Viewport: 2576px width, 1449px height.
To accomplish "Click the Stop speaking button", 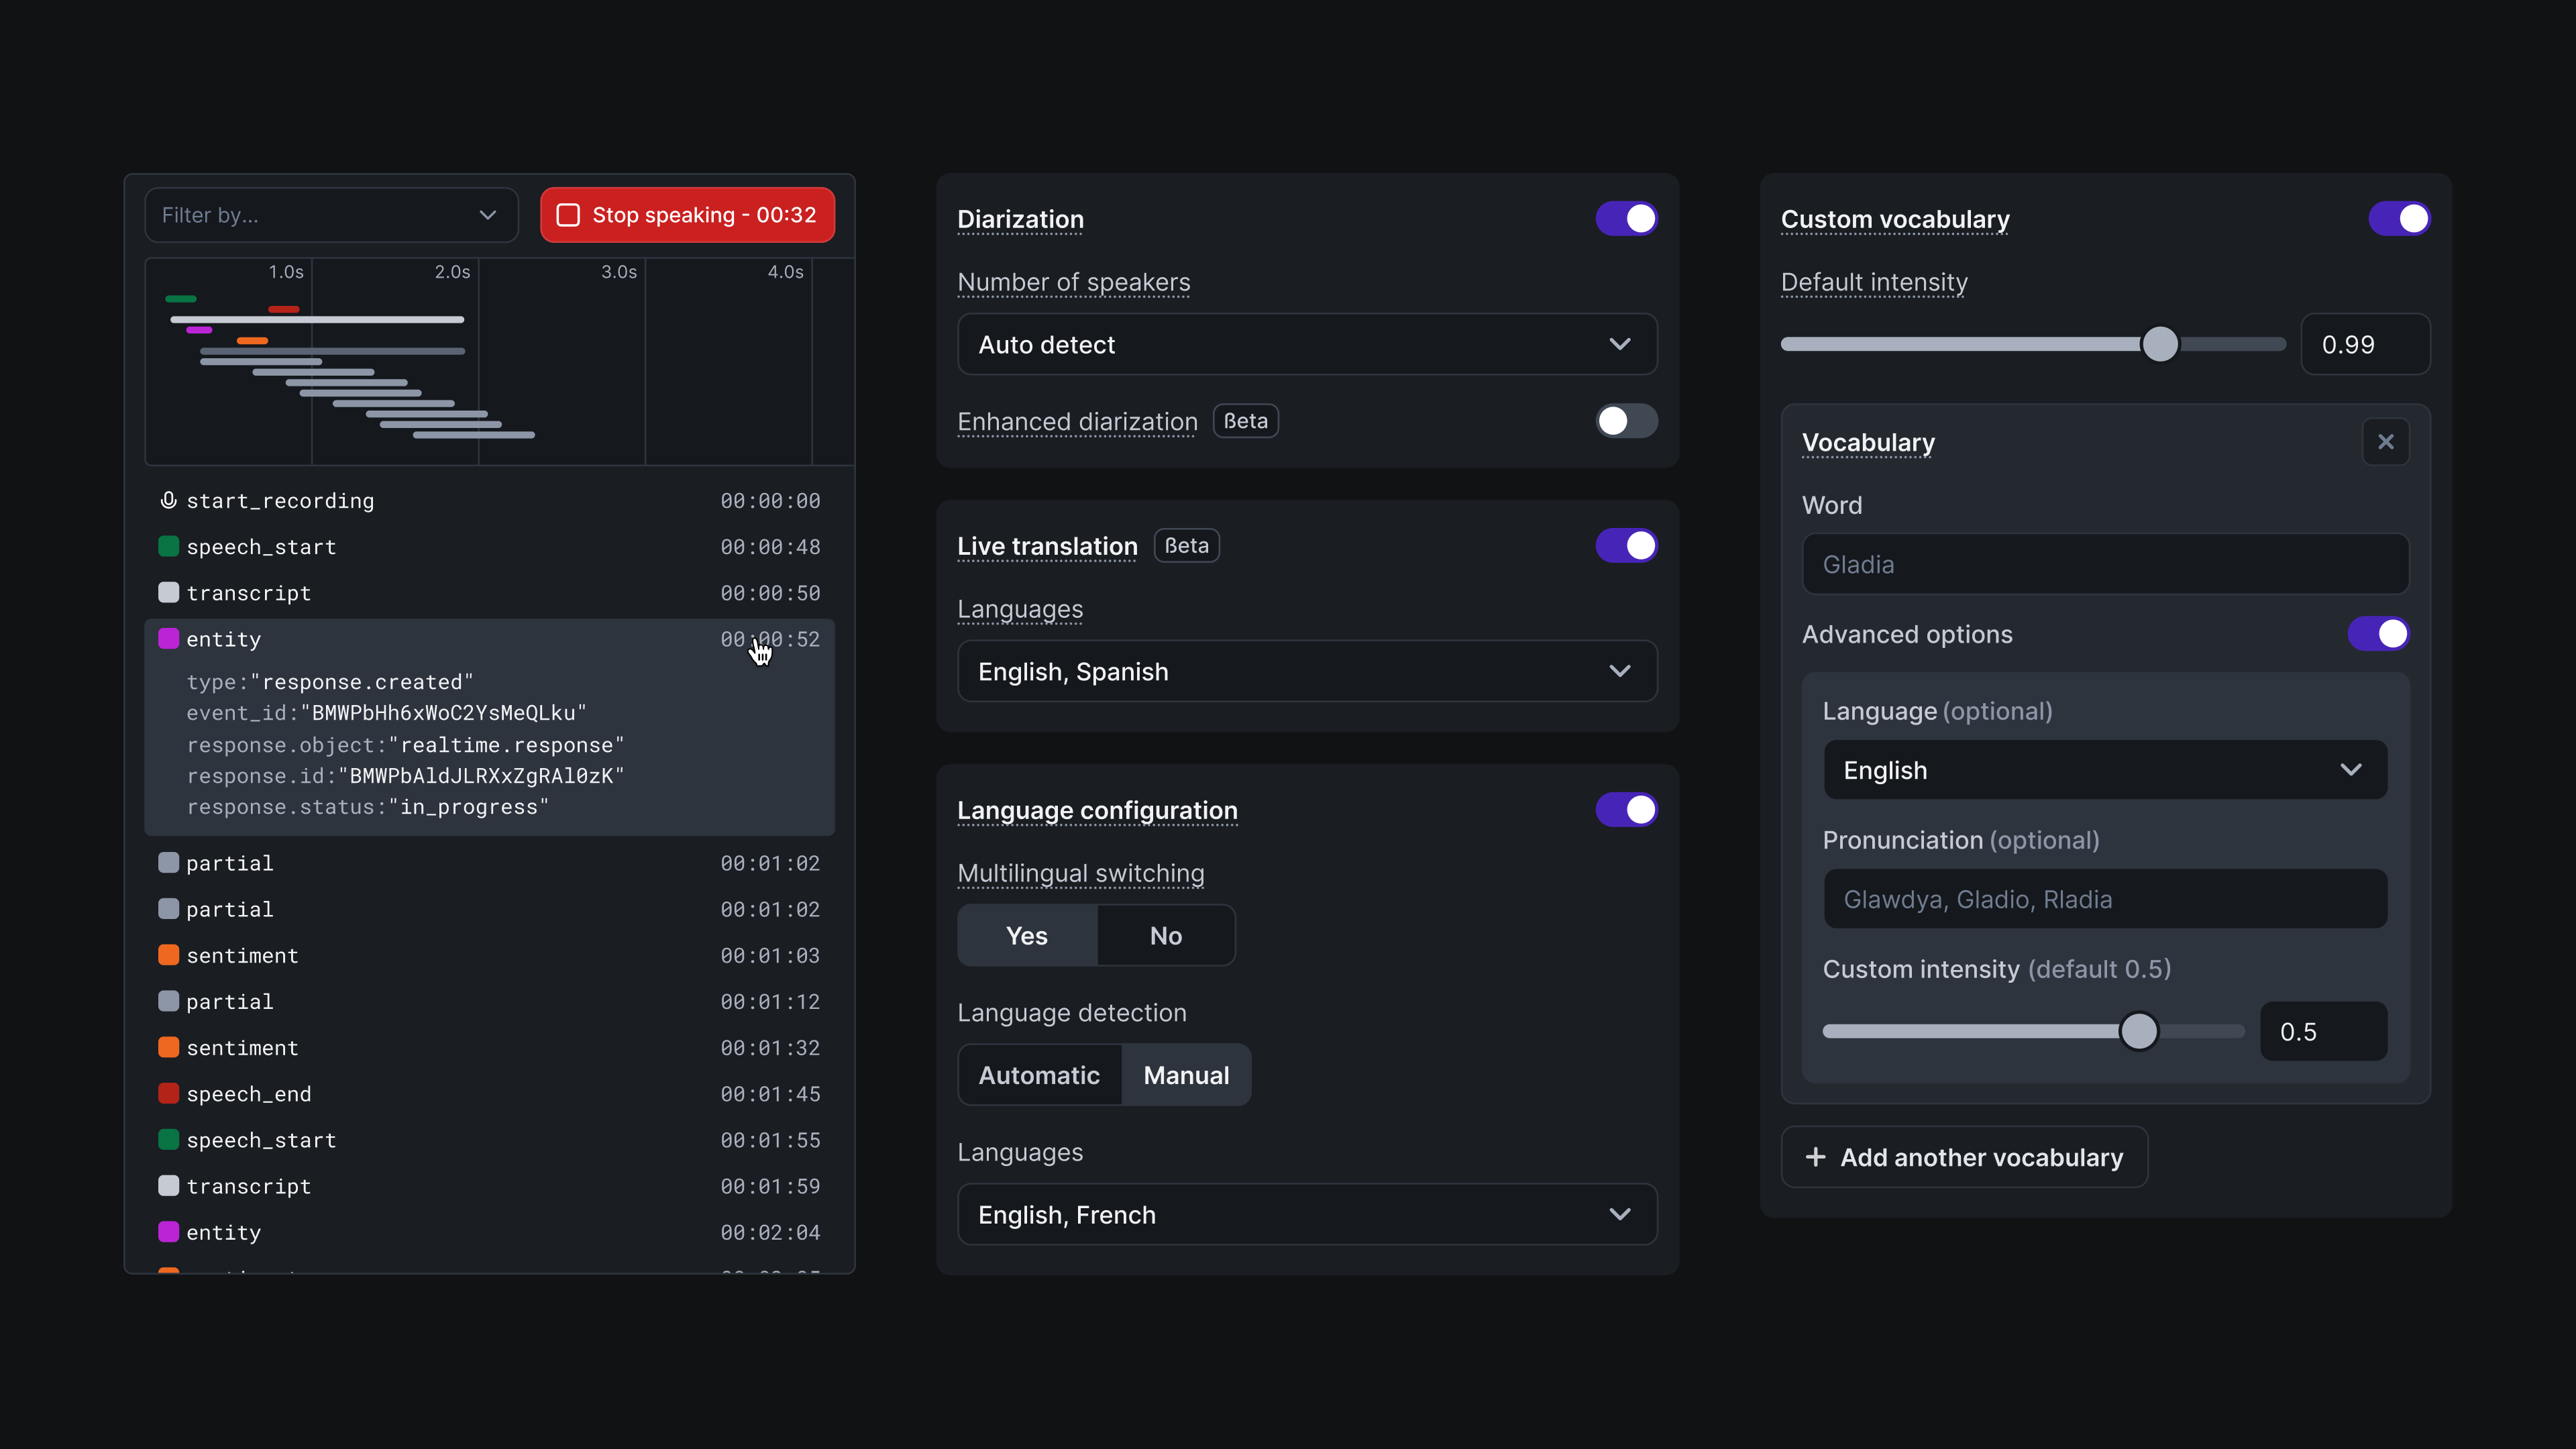I will (x=687, y=214).
